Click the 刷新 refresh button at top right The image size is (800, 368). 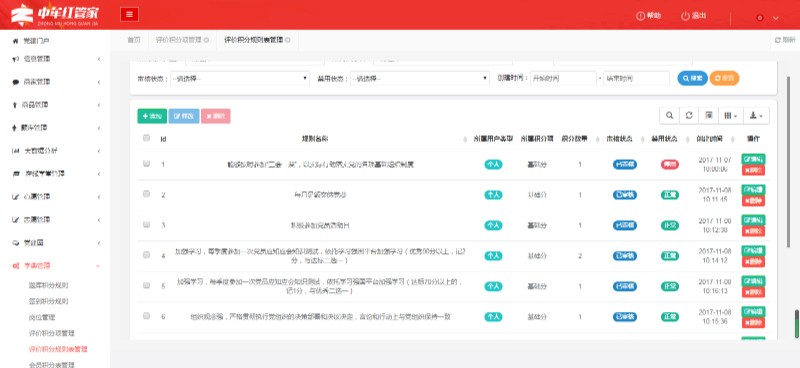[785, 40]
